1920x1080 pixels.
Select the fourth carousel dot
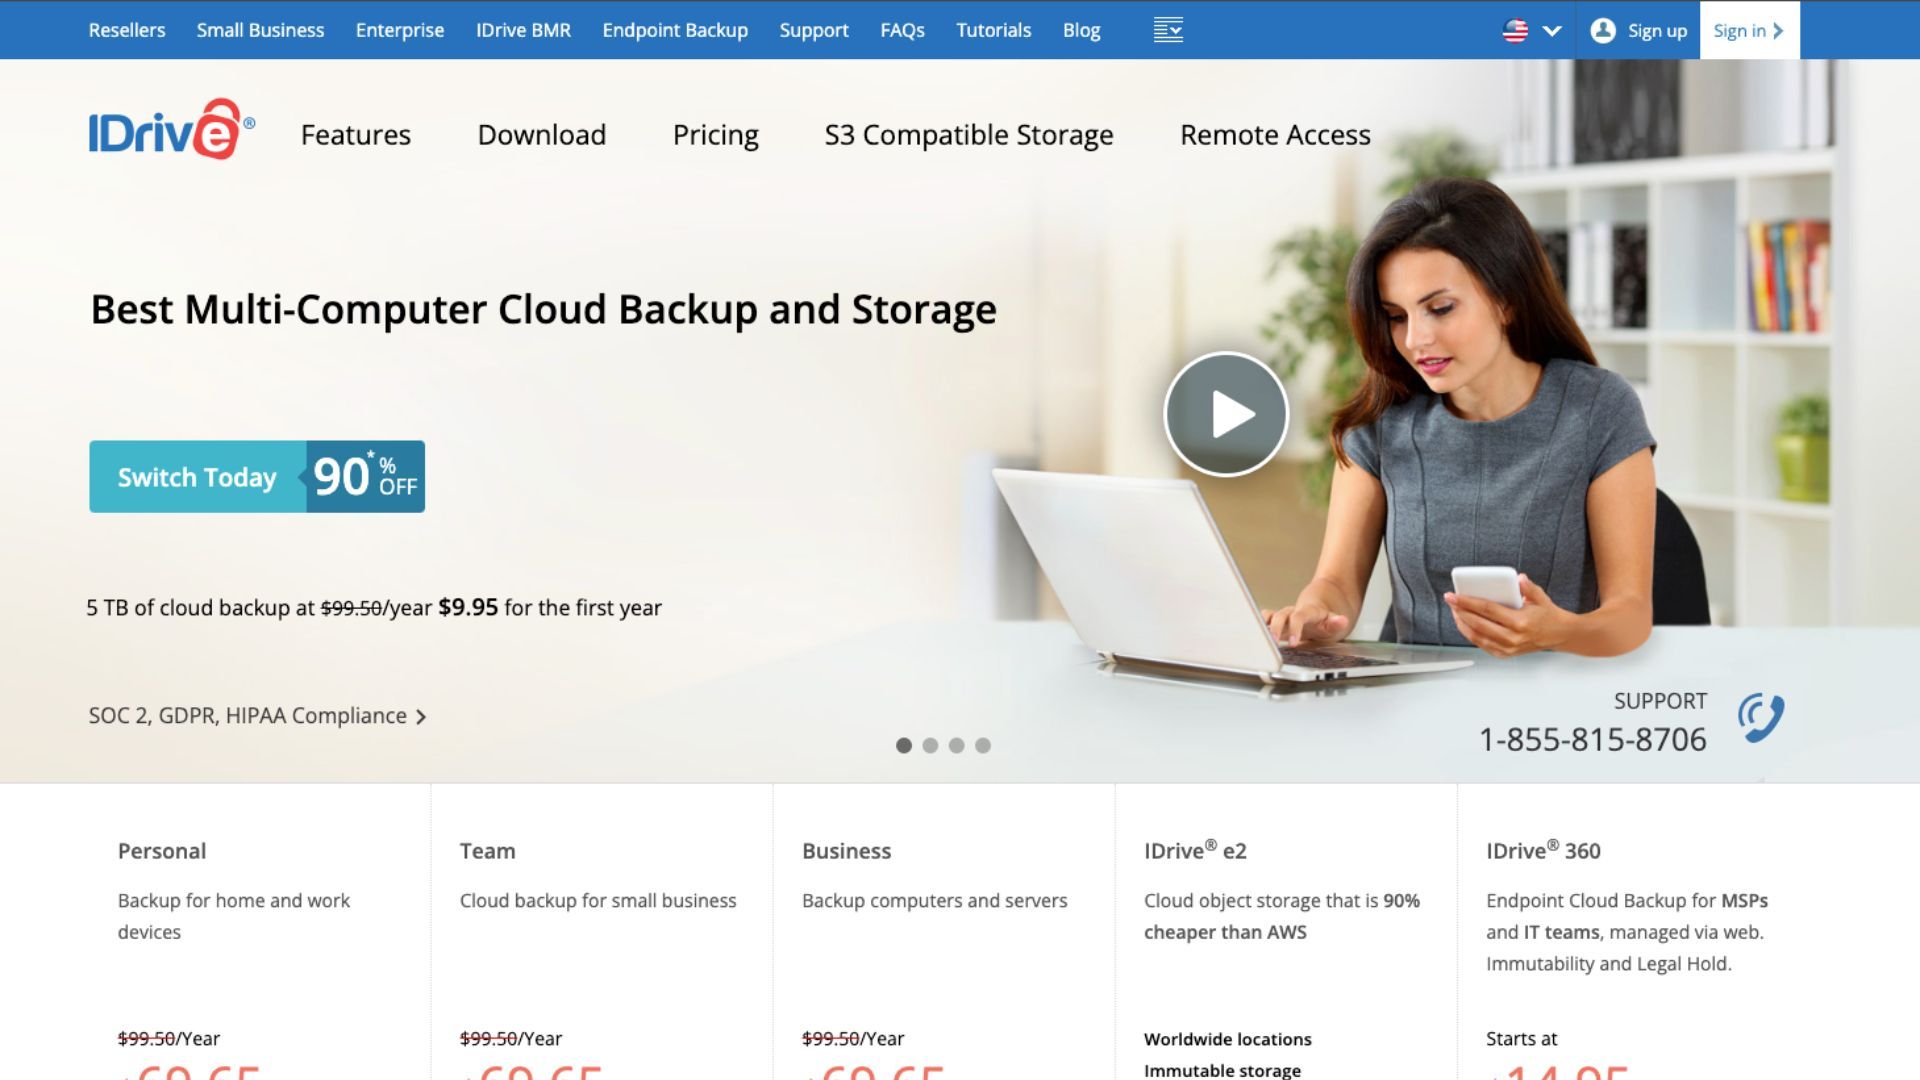tap(983, 745)
